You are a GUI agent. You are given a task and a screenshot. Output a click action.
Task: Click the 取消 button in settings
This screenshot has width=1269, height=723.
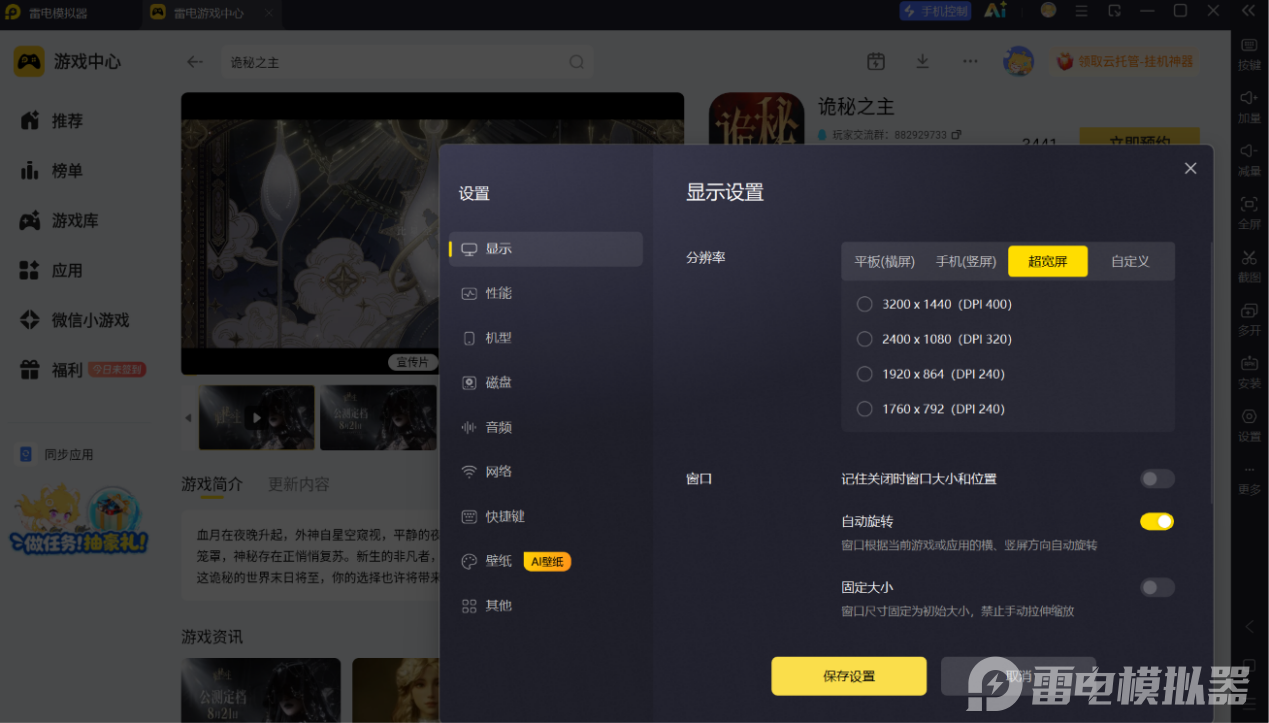(1018, 676)
